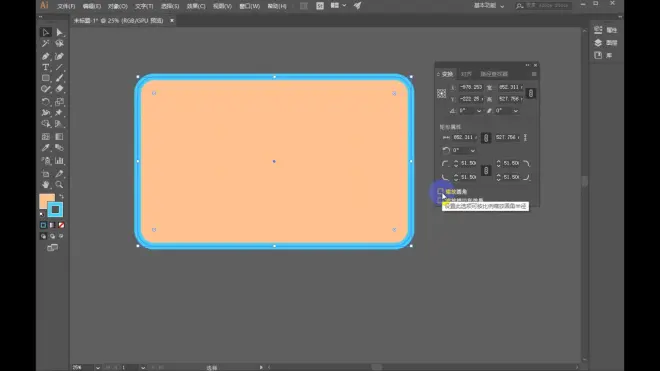Open artboard navigation dropdown in status bar
The height and width of the screenshot is (371, 660).
pos(143,368)
